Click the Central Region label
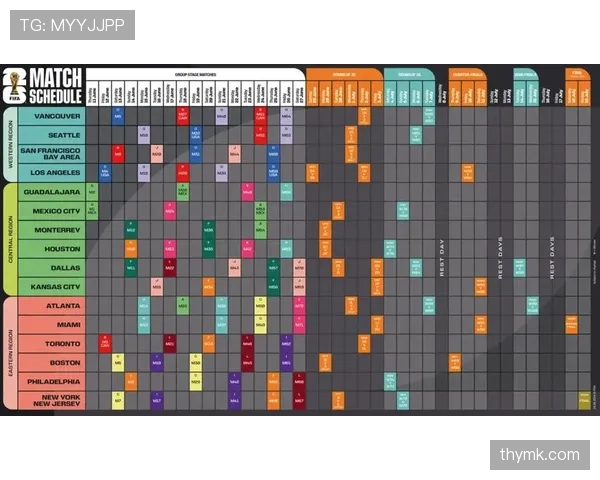This screenshot has height=480, width=600. tap(10, 239)
